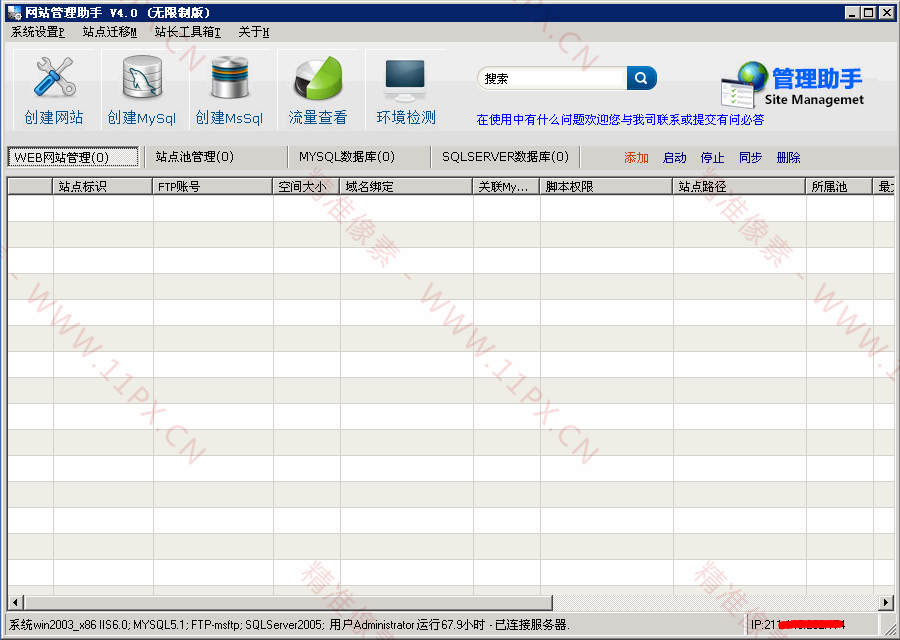Screen dimensions: 900x640
Task: Click the horizontal scrollbar right arrow
Action: coord(886,602)
